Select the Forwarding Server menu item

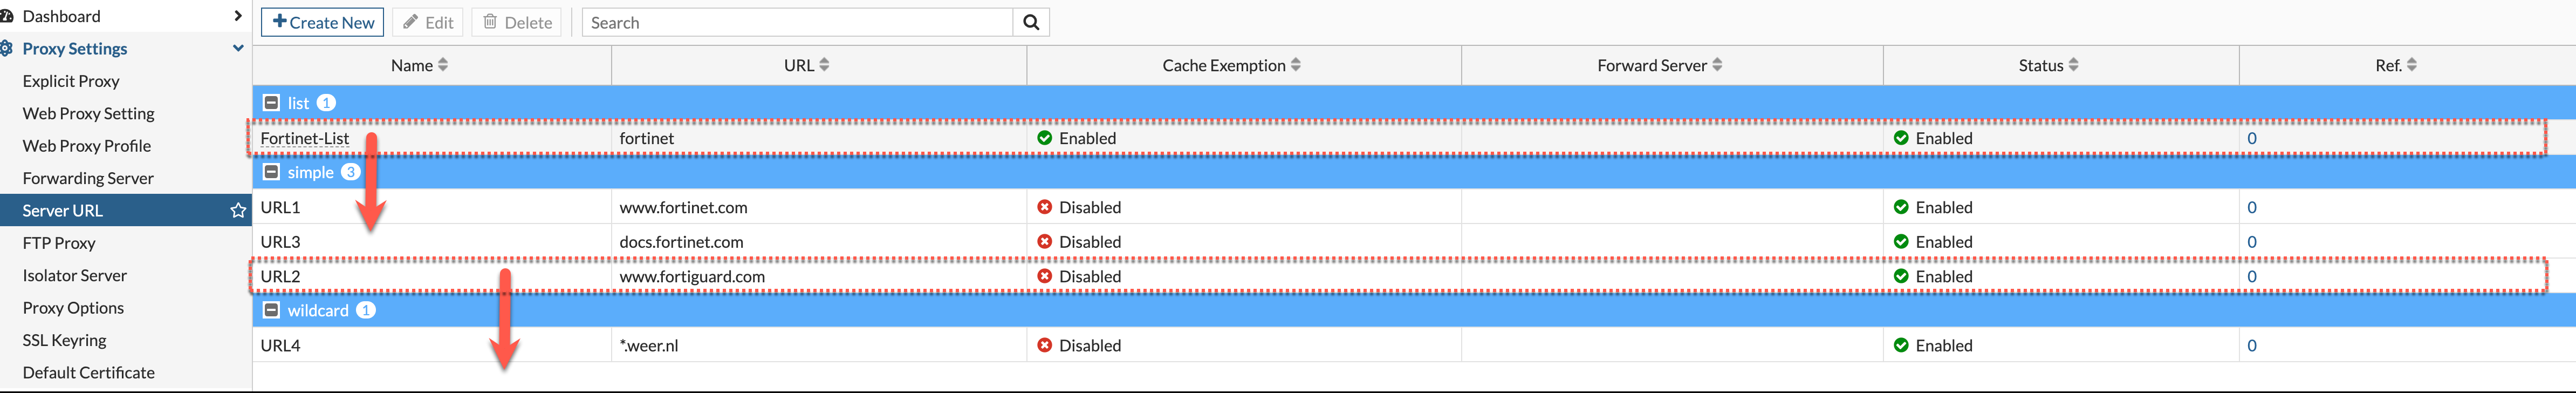click(x=88, y=178)
